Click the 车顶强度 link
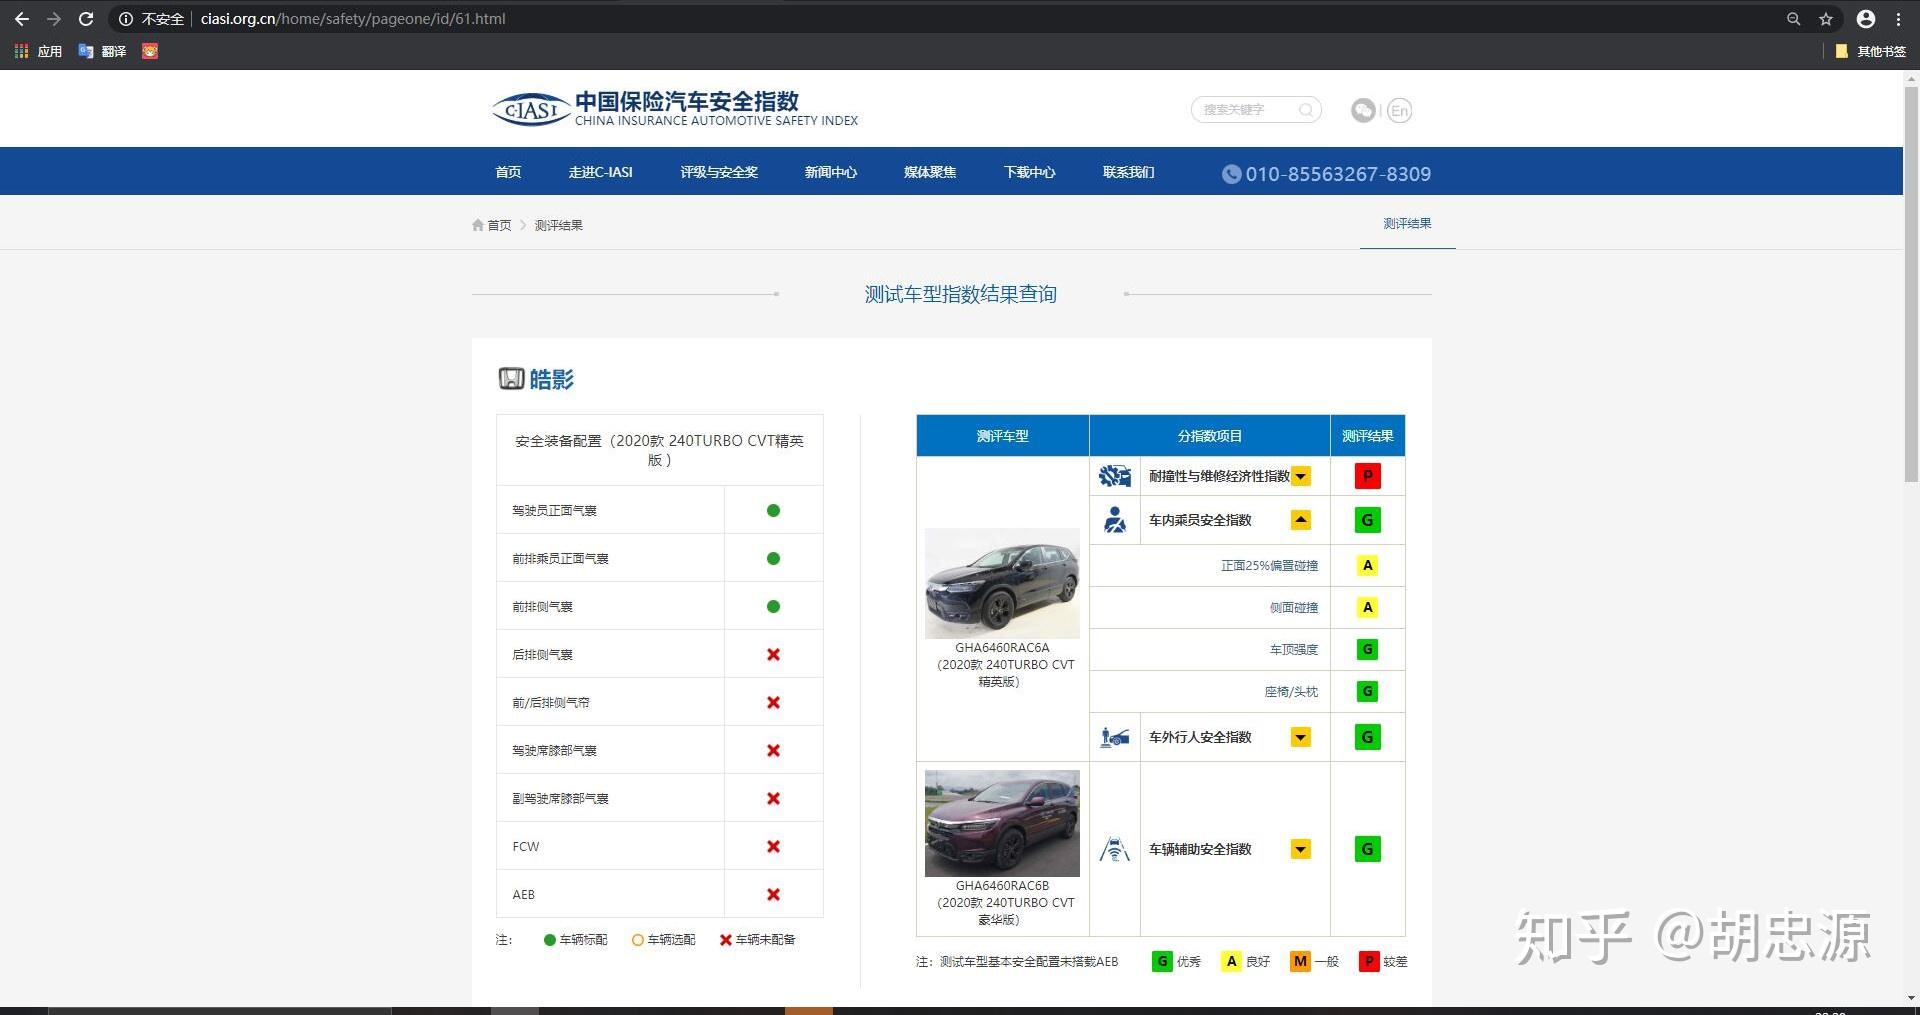 [1294, 649]
